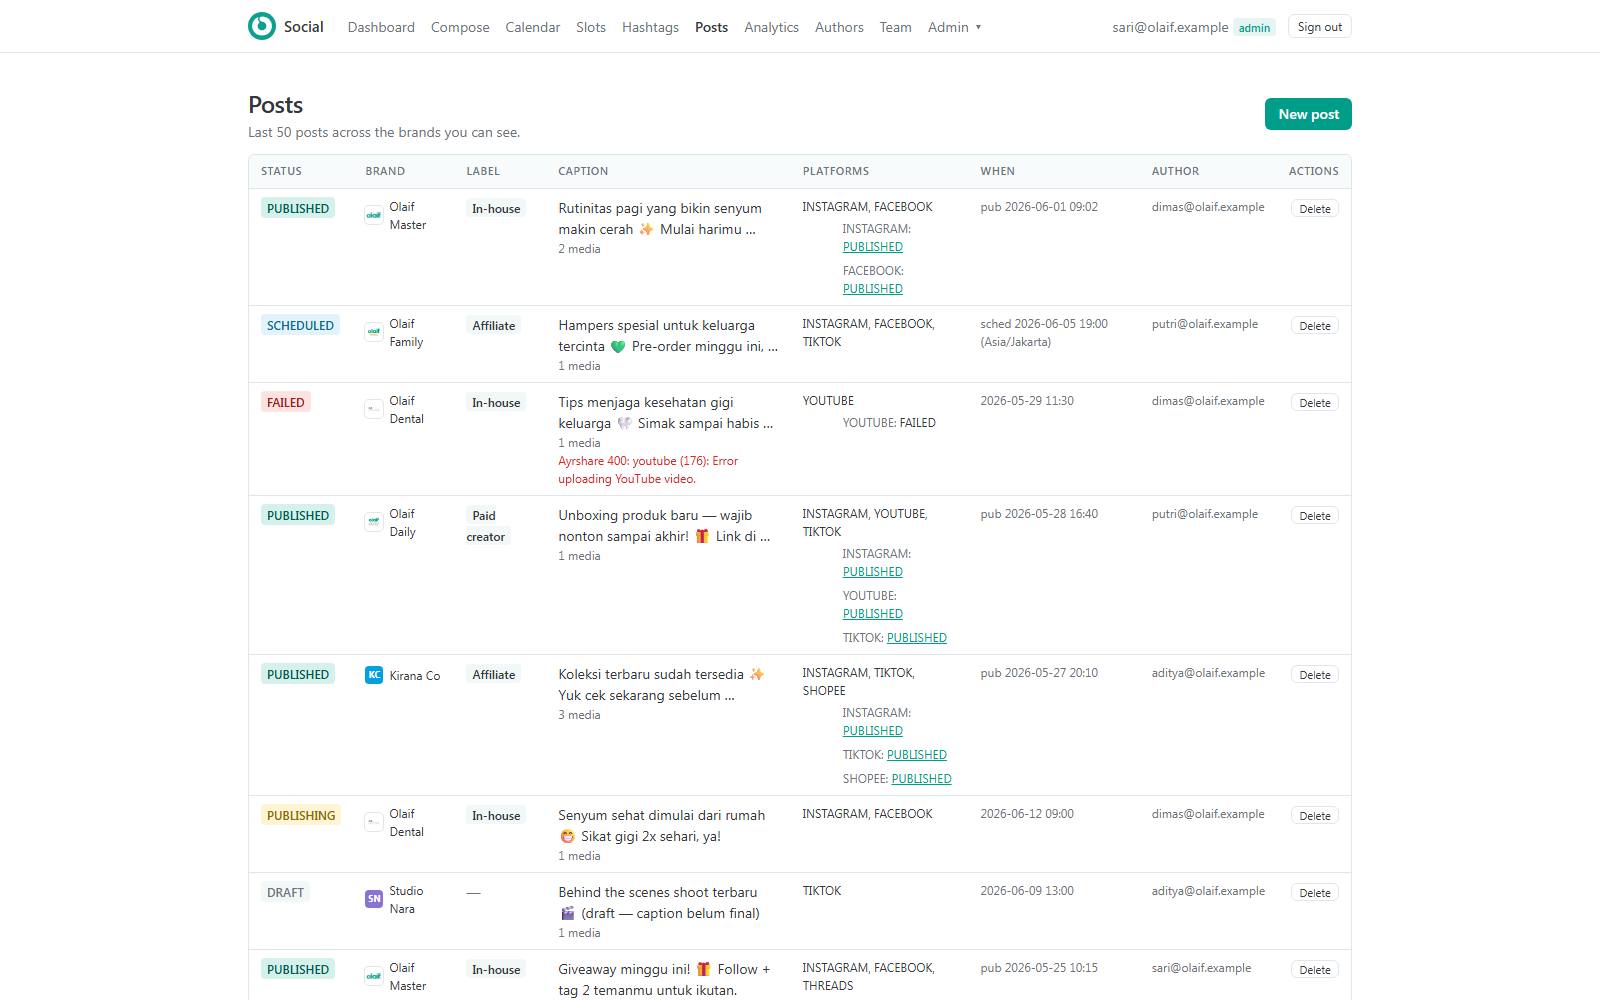Navigate to Slots

point(591,27)
